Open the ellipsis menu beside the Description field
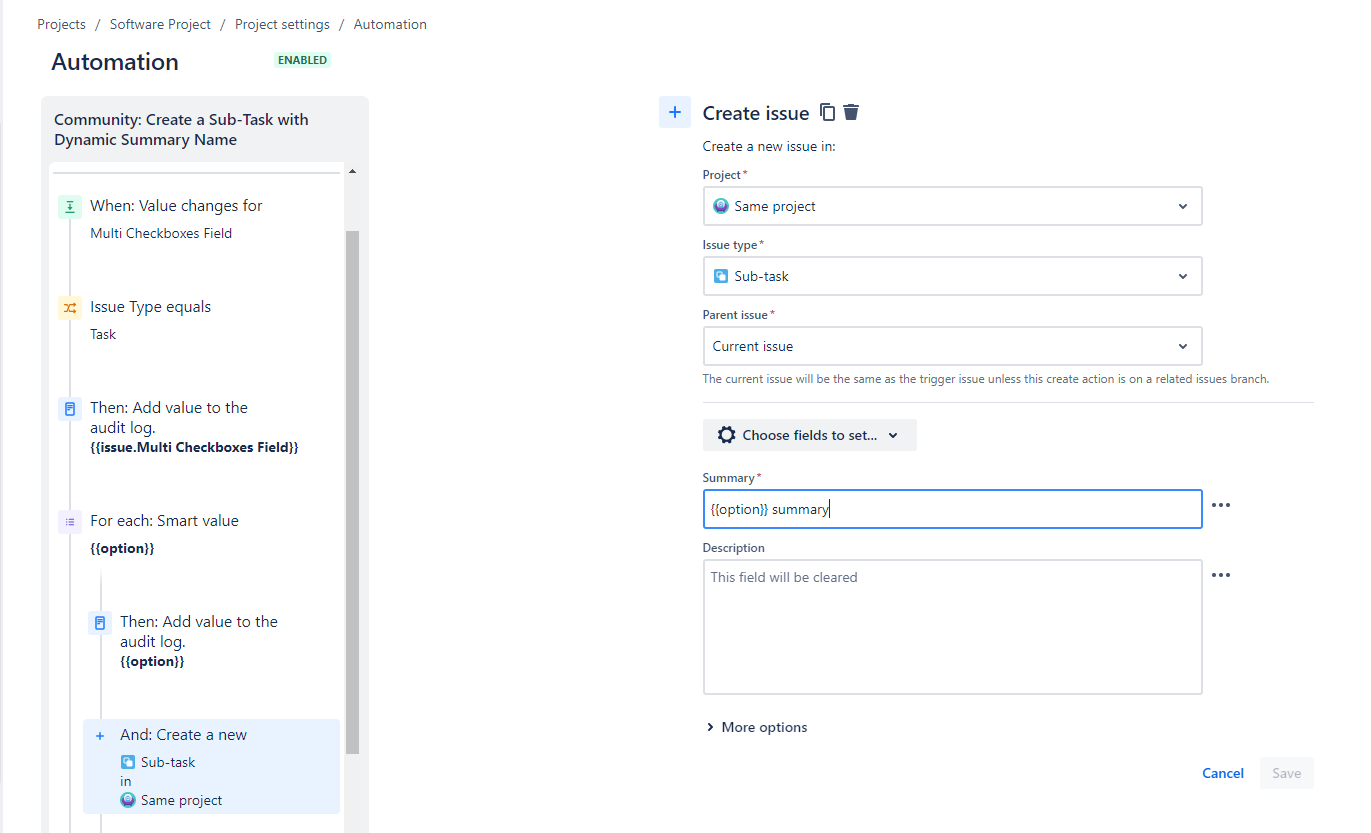The width and height of the screenshot is (1371, 833). point(1220,575)
